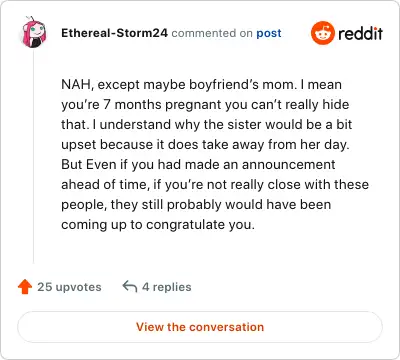Image resolution: width=400 pixels, height=360 pixels.
Task: Click the line starting "ahead of time"
Action: coord(215,185)
